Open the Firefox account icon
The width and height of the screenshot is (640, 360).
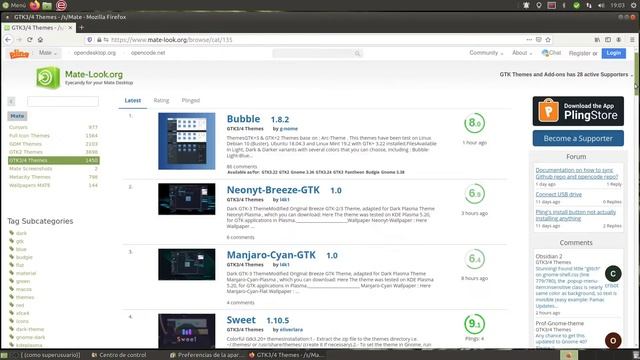click(619, 40)
